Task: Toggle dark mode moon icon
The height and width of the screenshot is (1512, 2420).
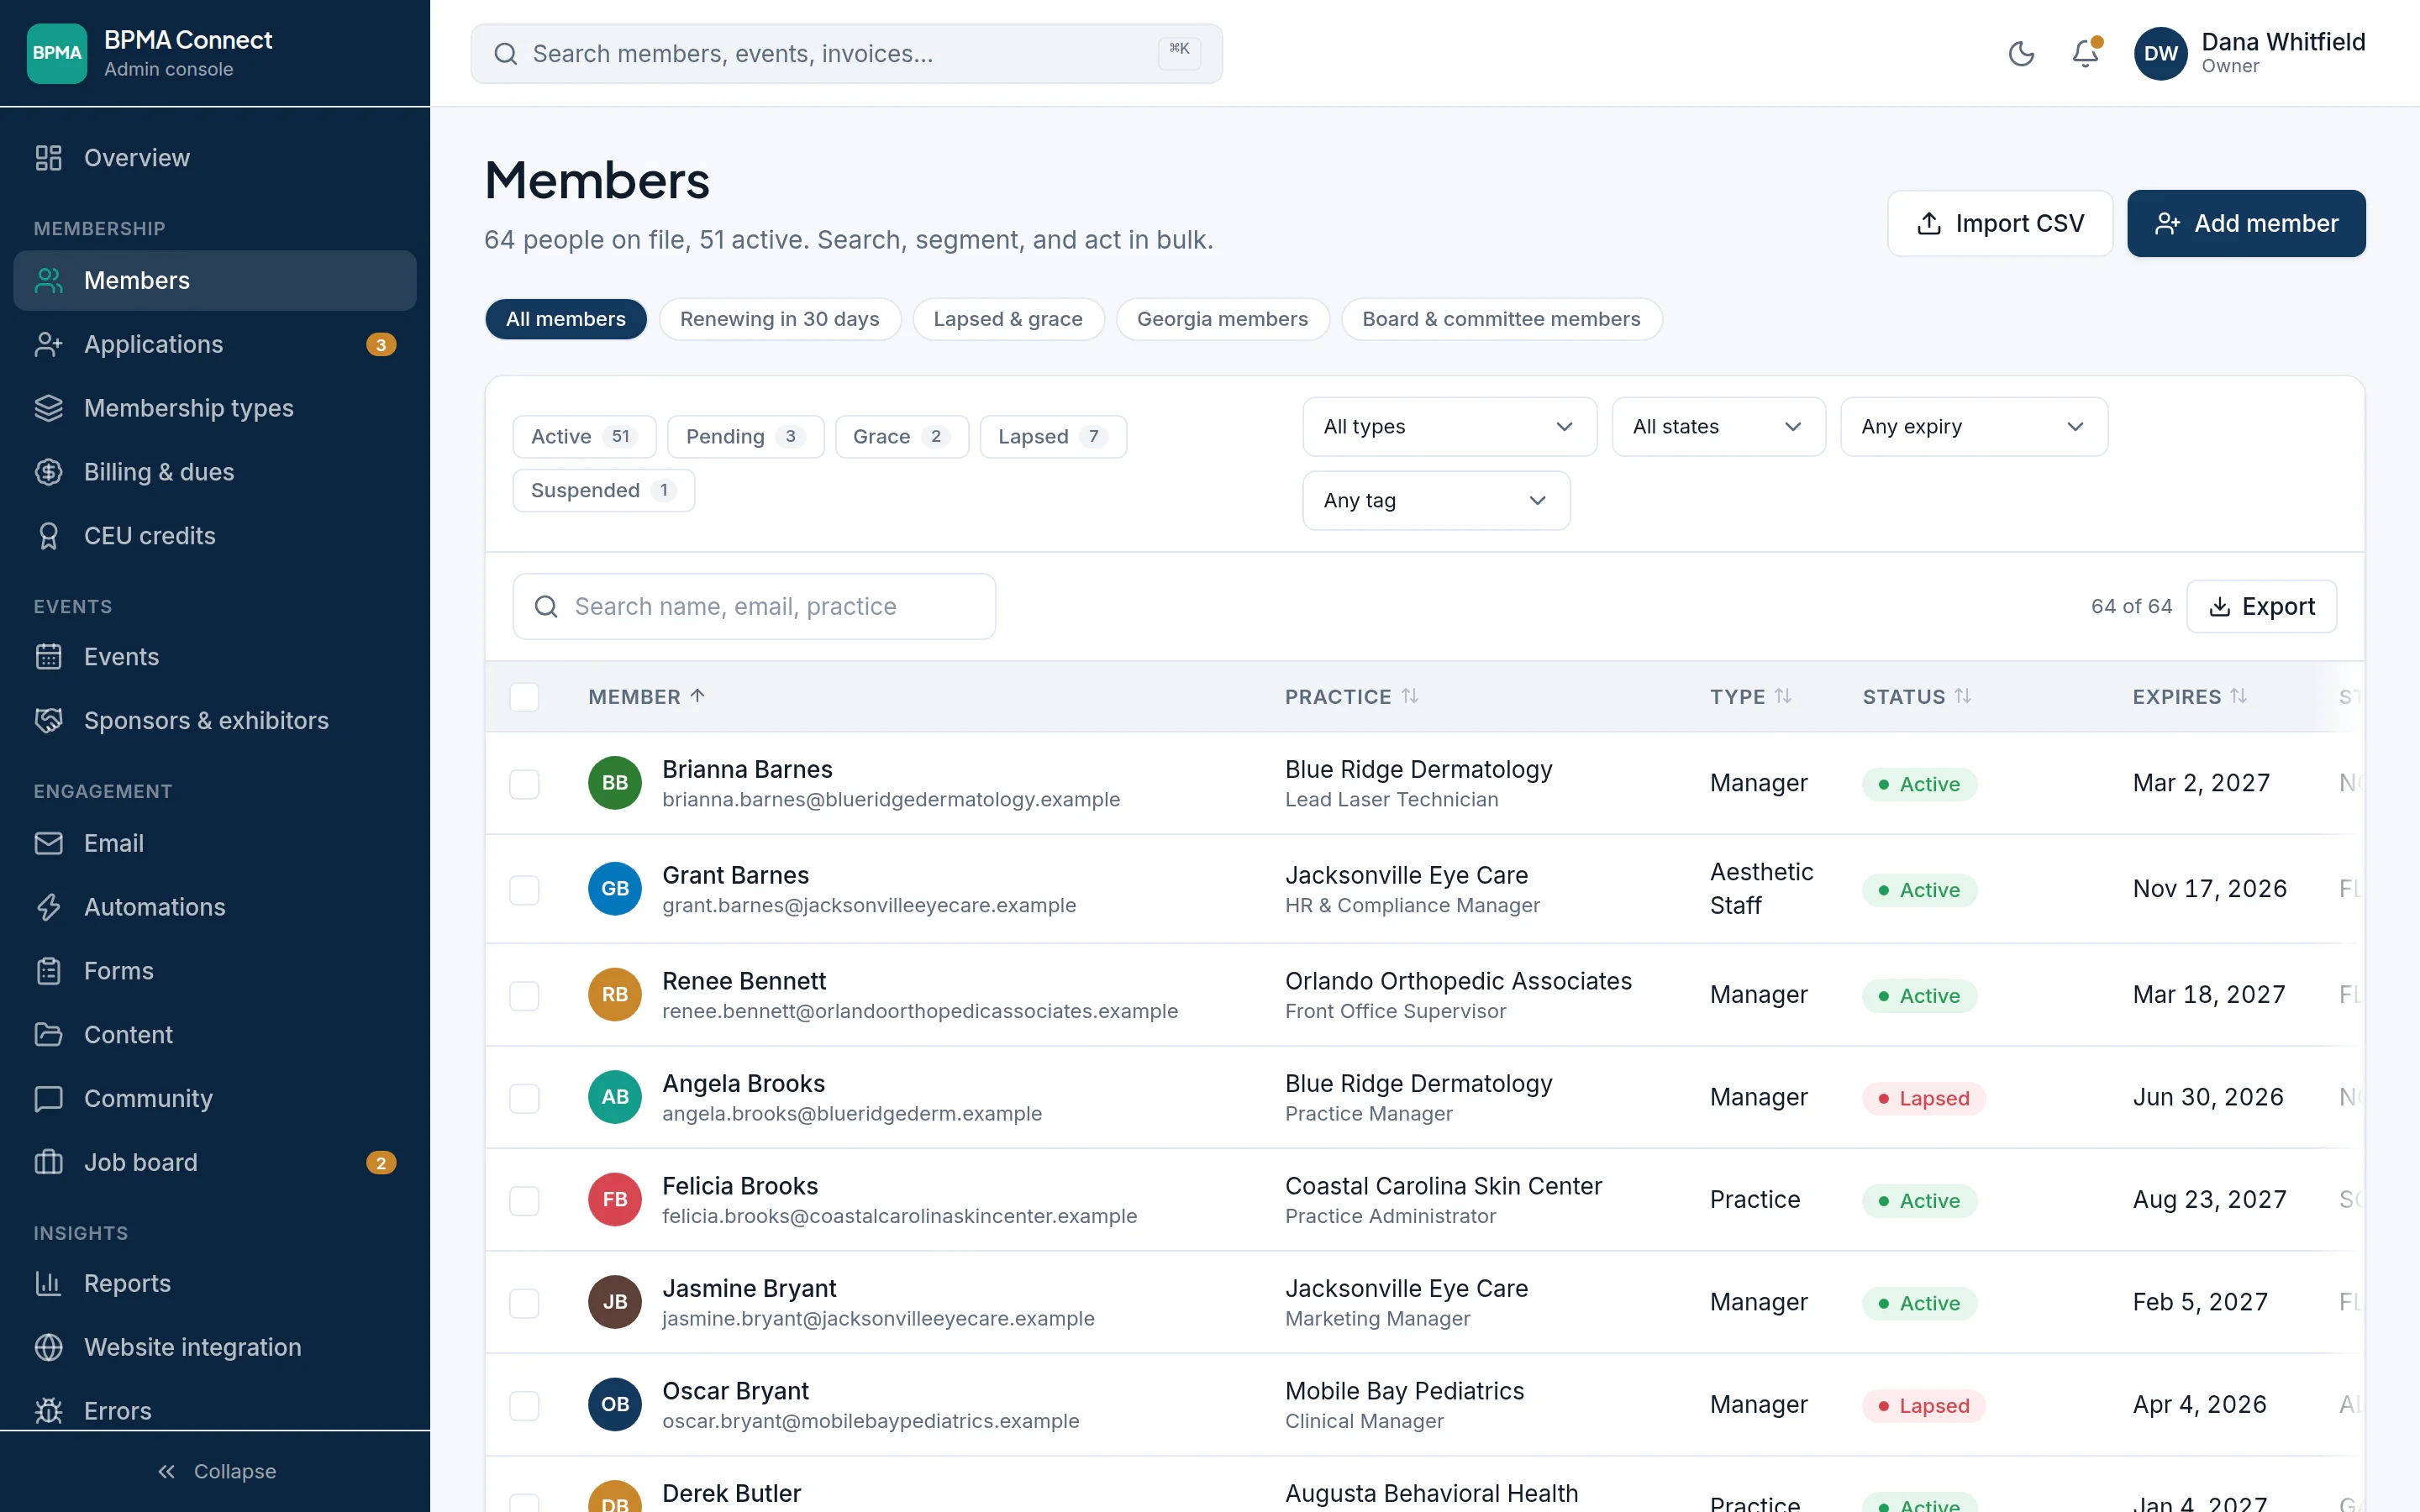Action: 2021,53
